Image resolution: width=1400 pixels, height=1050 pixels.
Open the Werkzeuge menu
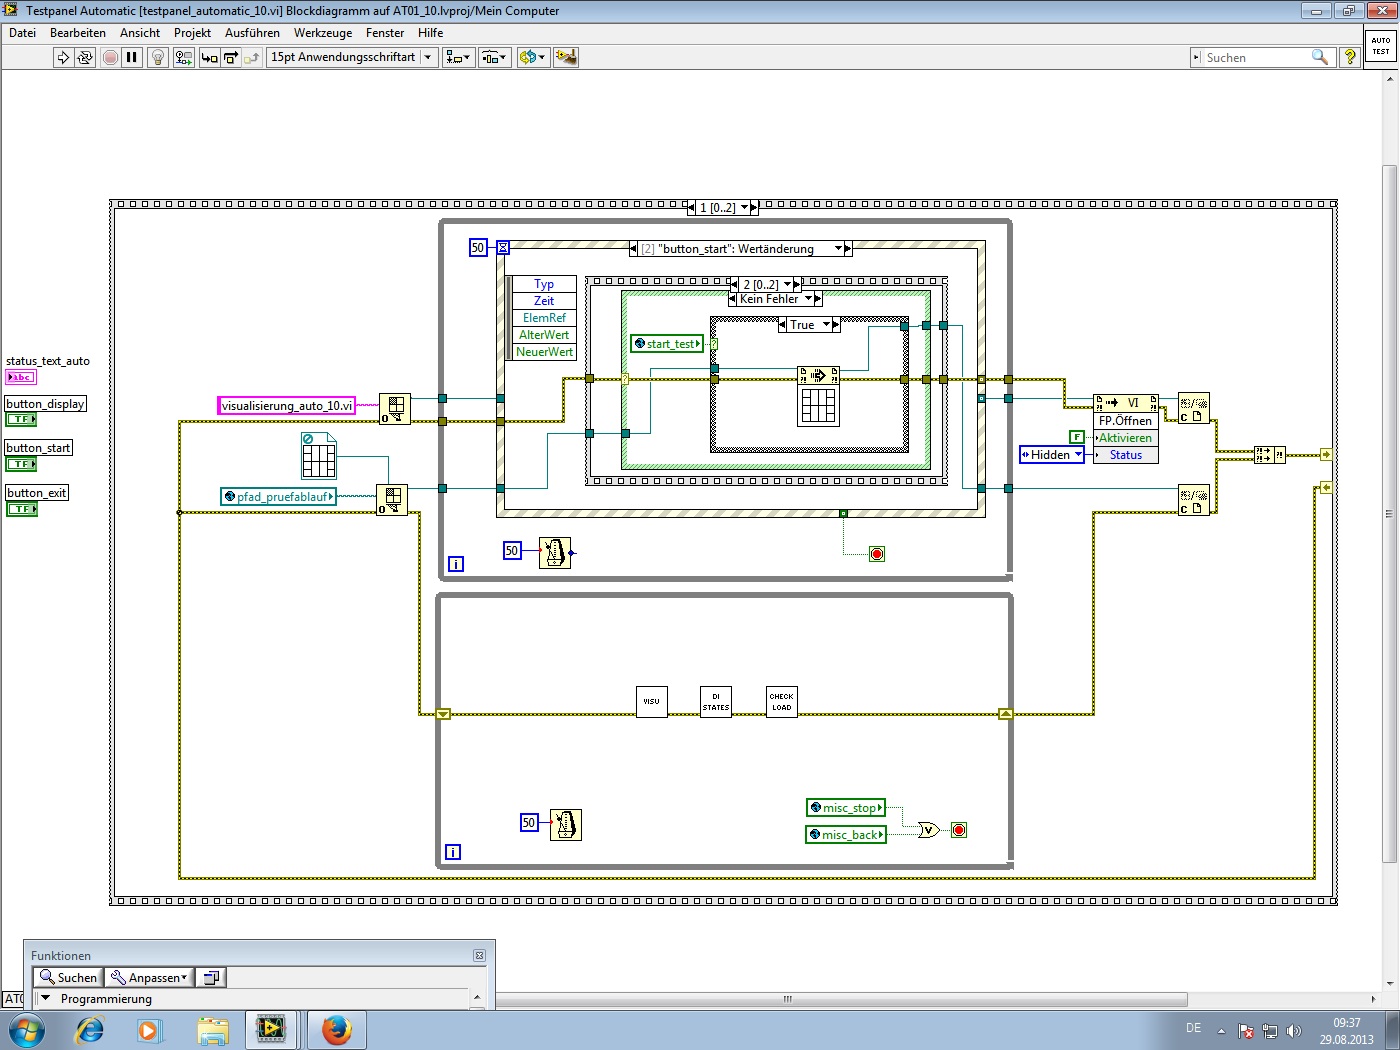(x=322, y=33)
